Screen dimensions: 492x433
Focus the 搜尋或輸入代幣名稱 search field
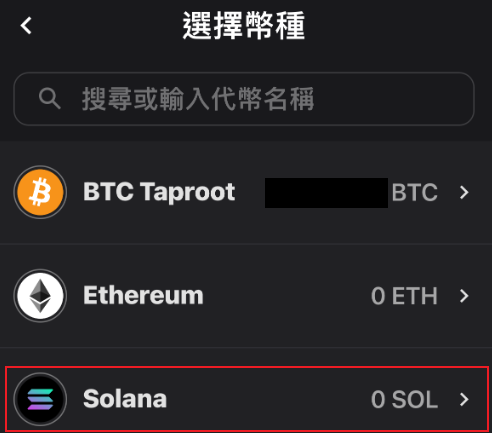[x=244, y=99]
